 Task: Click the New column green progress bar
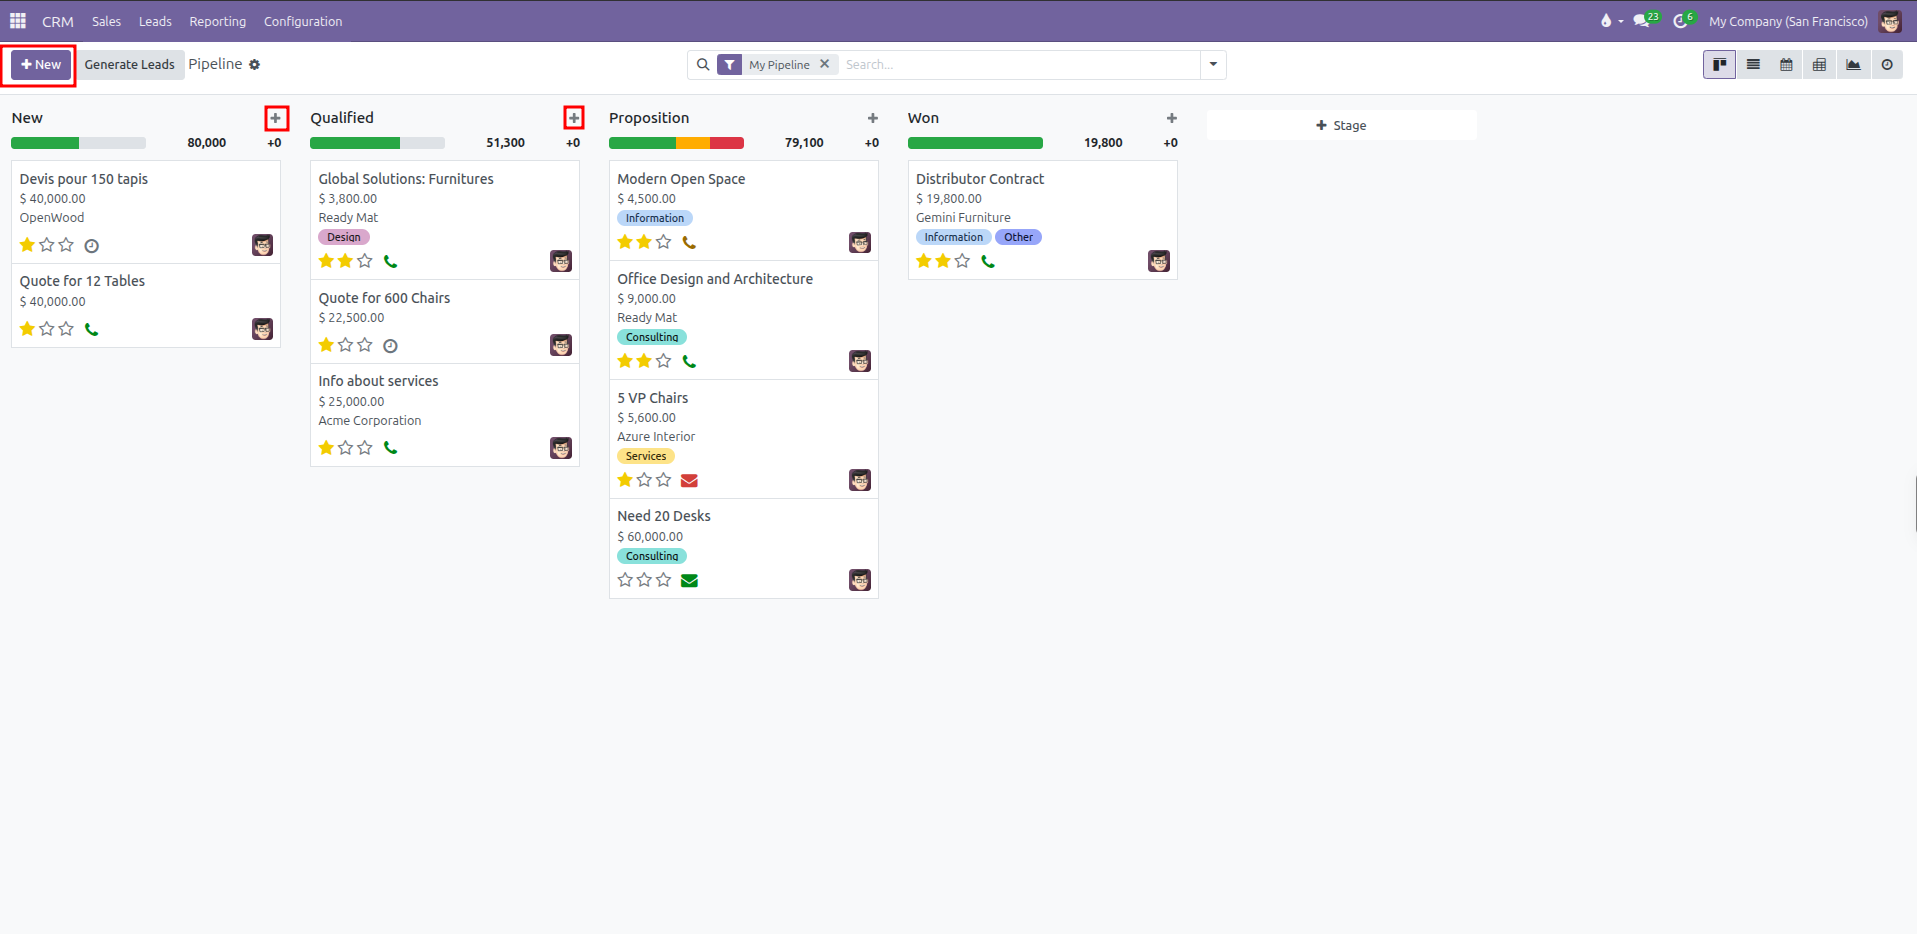pyautogui.click(x=45, y=143)
